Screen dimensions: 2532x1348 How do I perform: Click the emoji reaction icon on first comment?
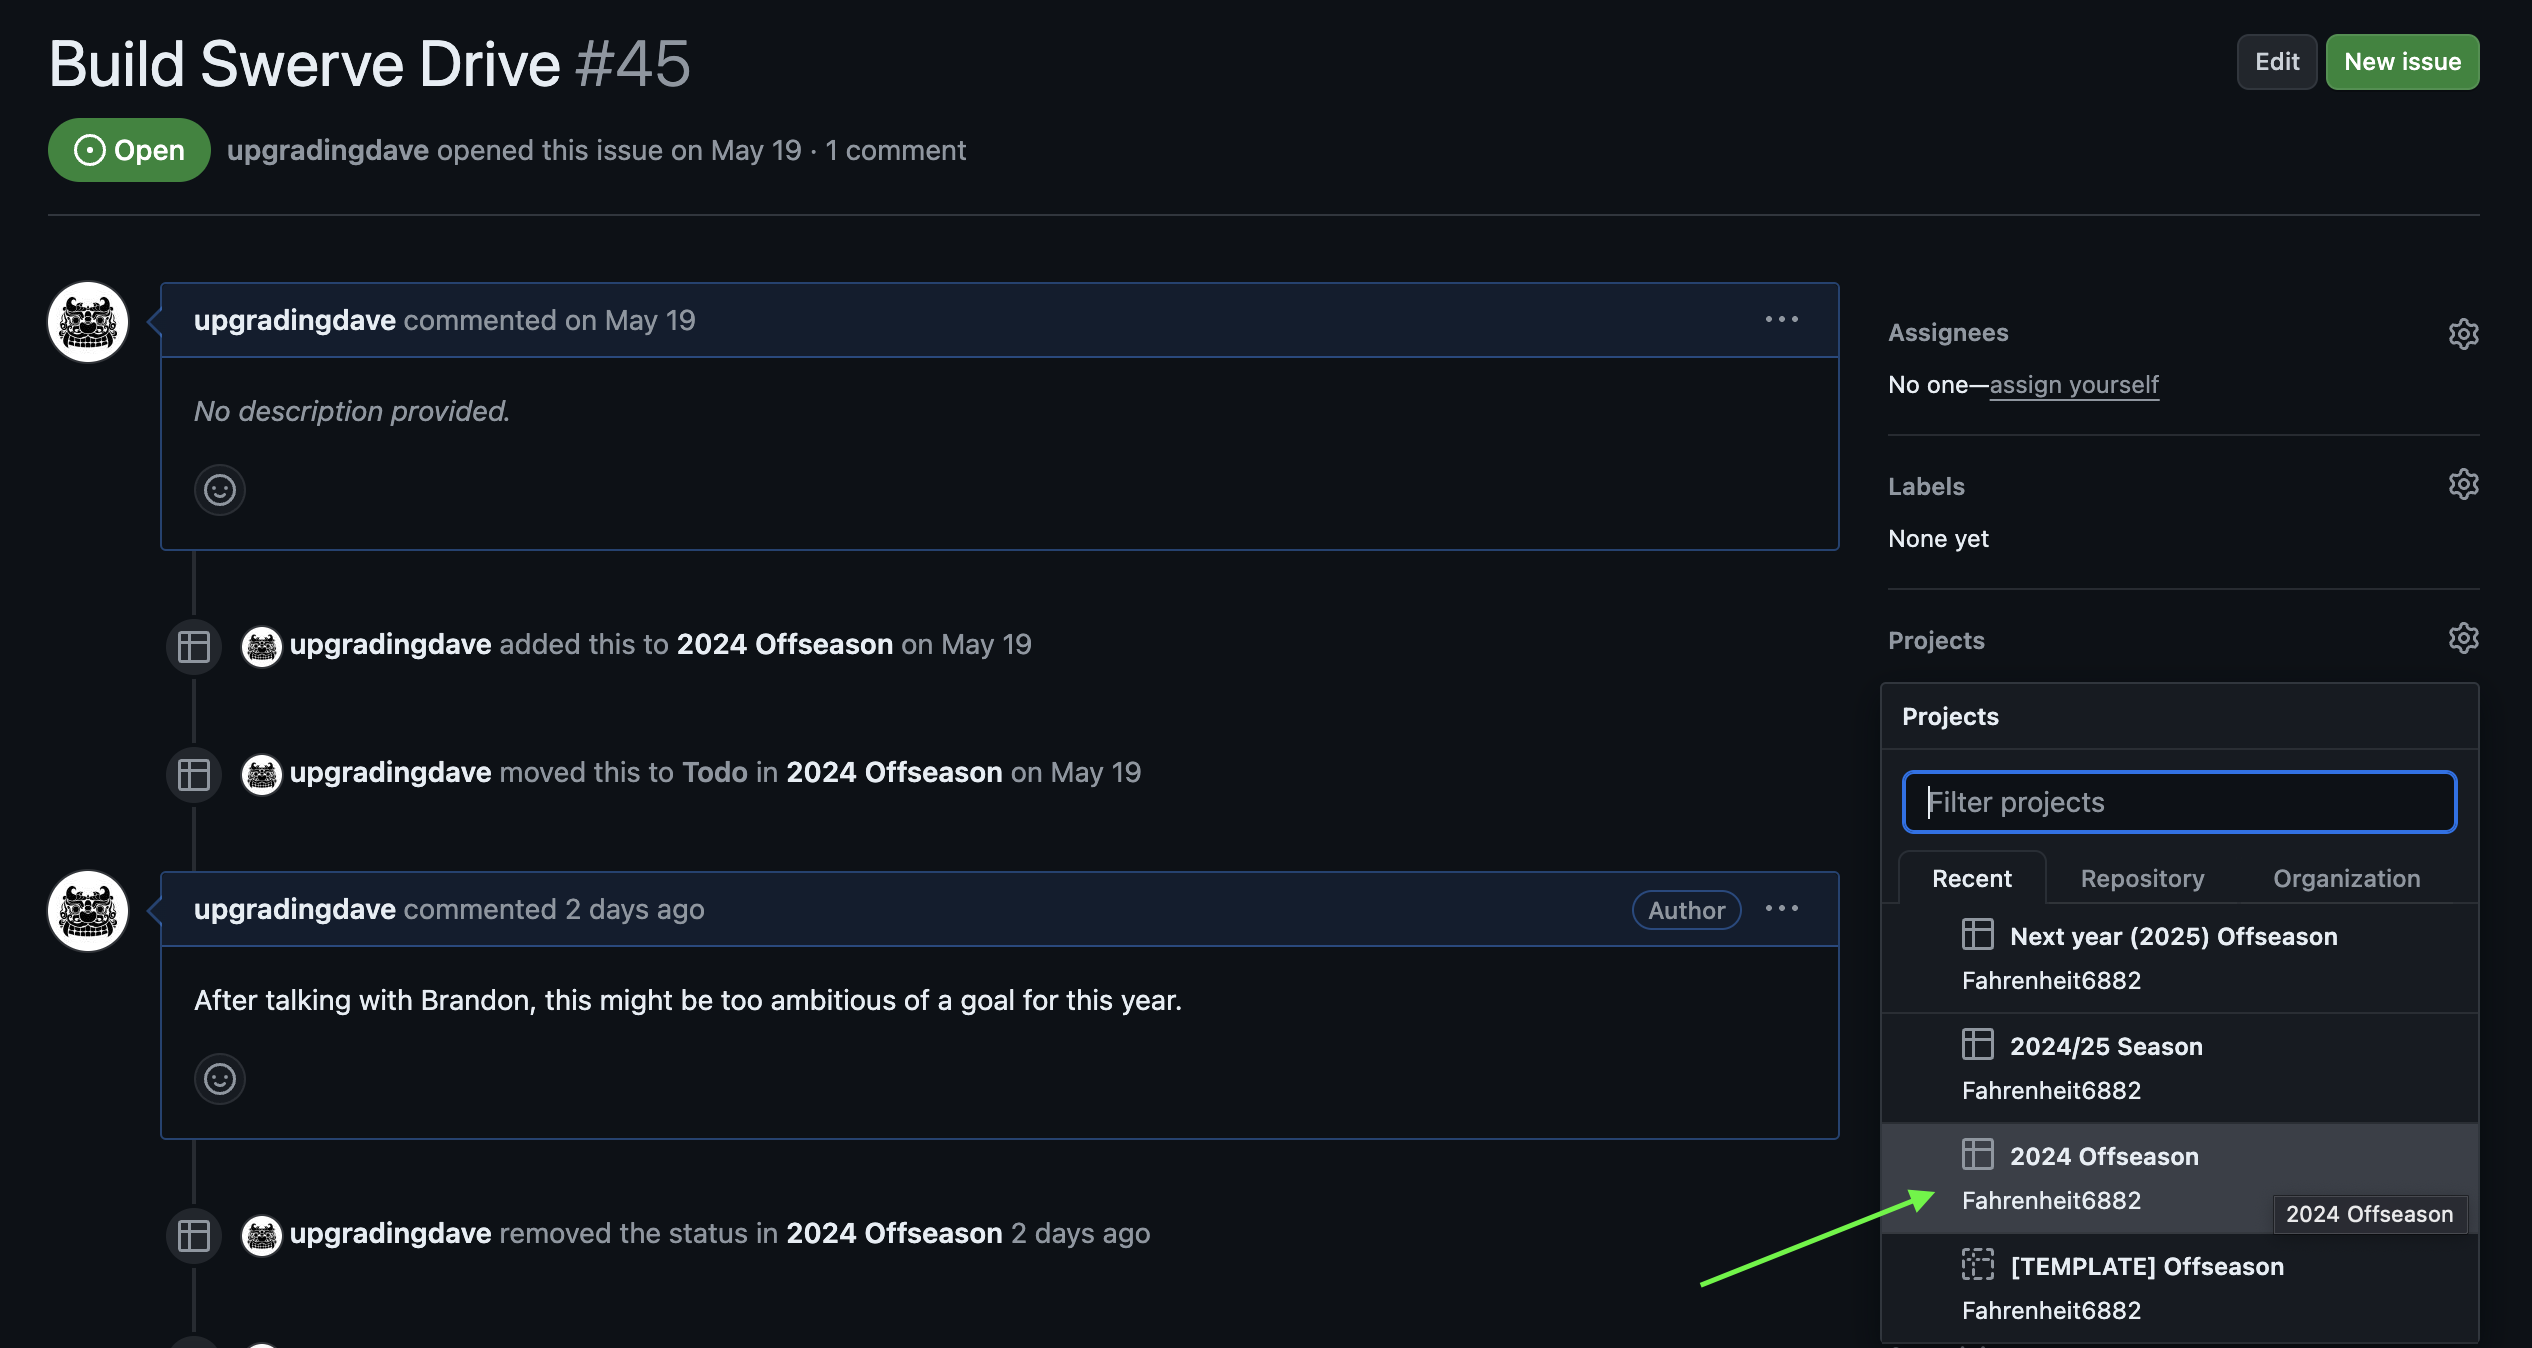pyautogui.click(x=219, y=487)
